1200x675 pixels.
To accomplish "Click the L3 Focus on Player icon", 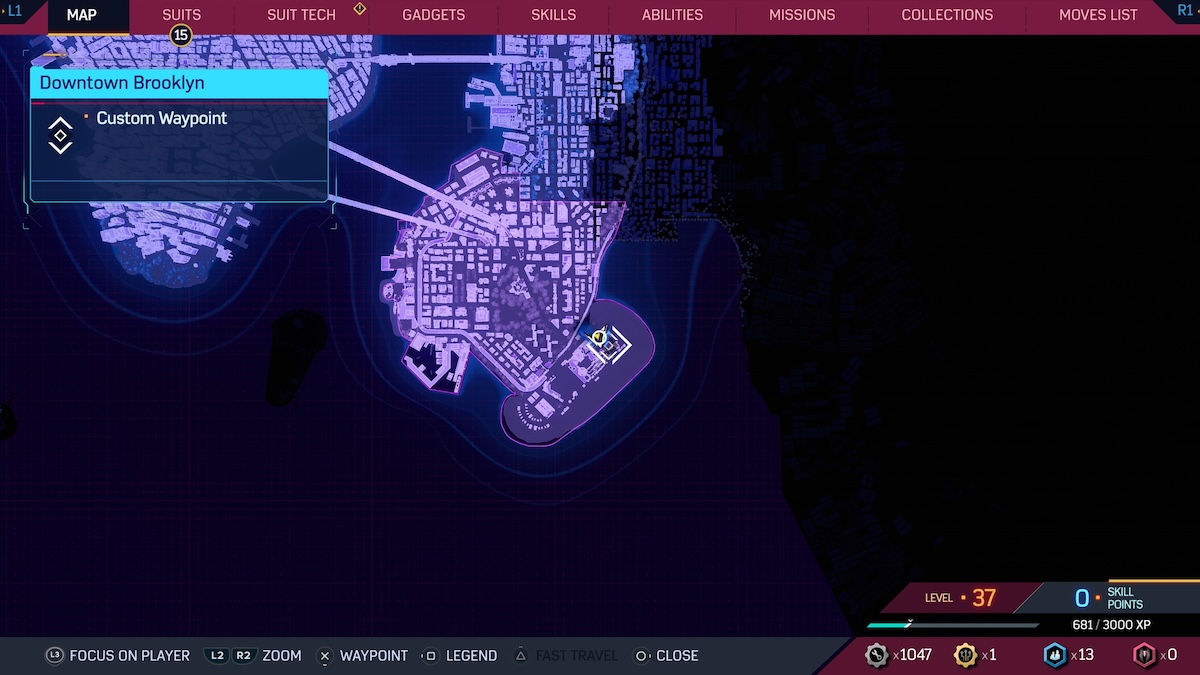I will [55, 656].
